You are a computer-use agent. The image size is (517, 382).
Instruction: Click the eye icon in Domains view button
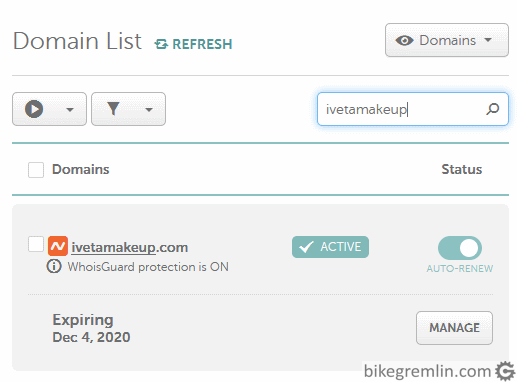click(404, 41)
